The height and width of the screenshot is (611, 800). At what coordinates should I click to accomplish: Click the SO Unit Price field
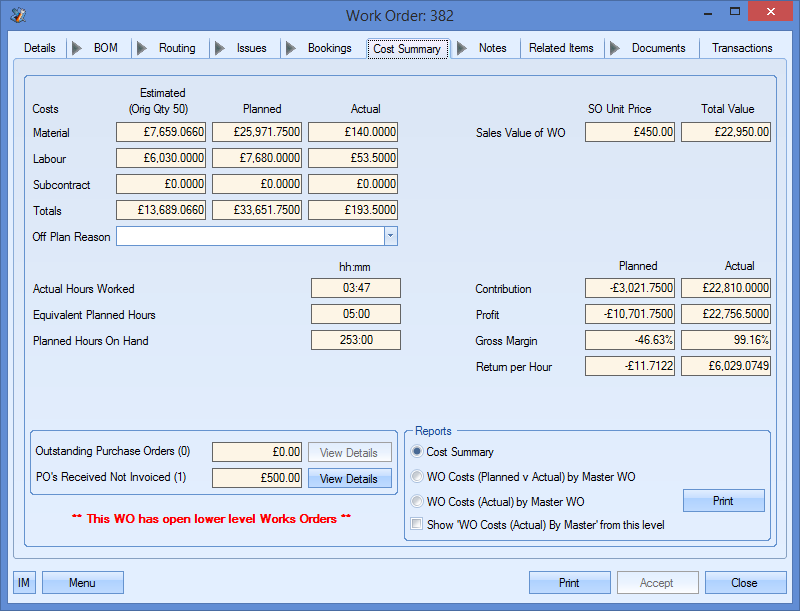(630, 133)
